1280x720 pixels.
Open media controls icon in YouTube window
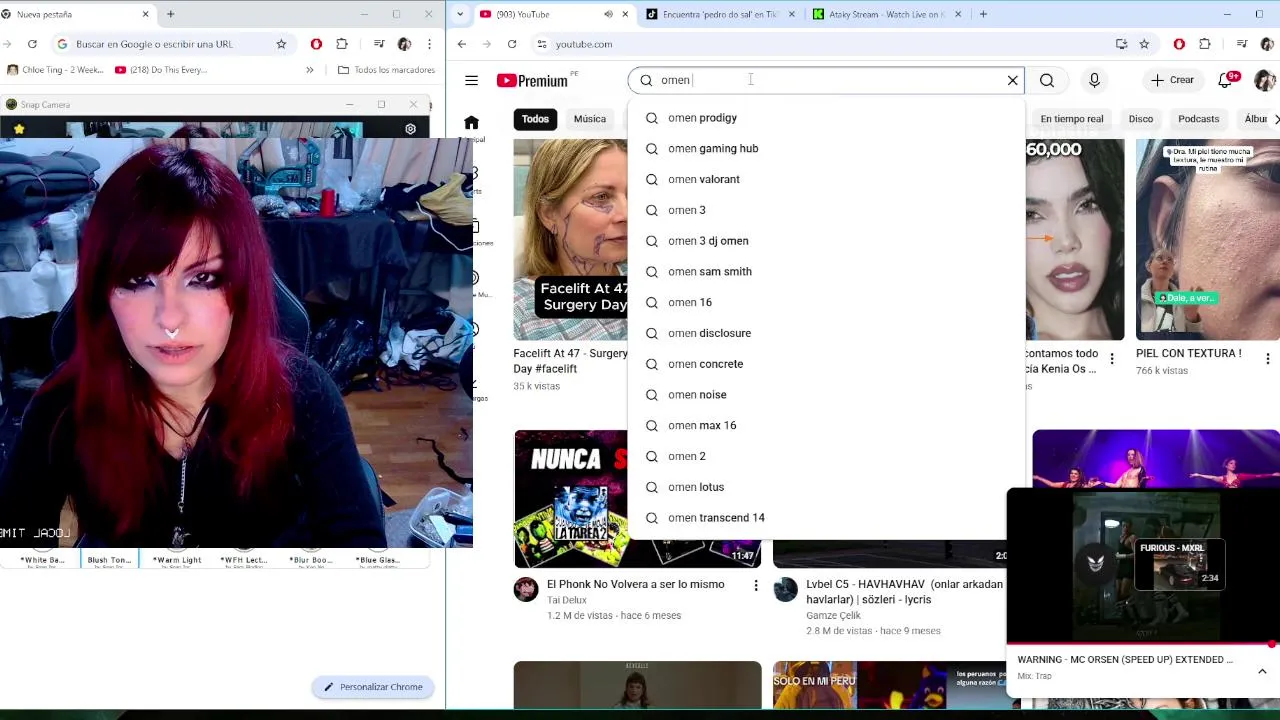[x=1241, y=44]
